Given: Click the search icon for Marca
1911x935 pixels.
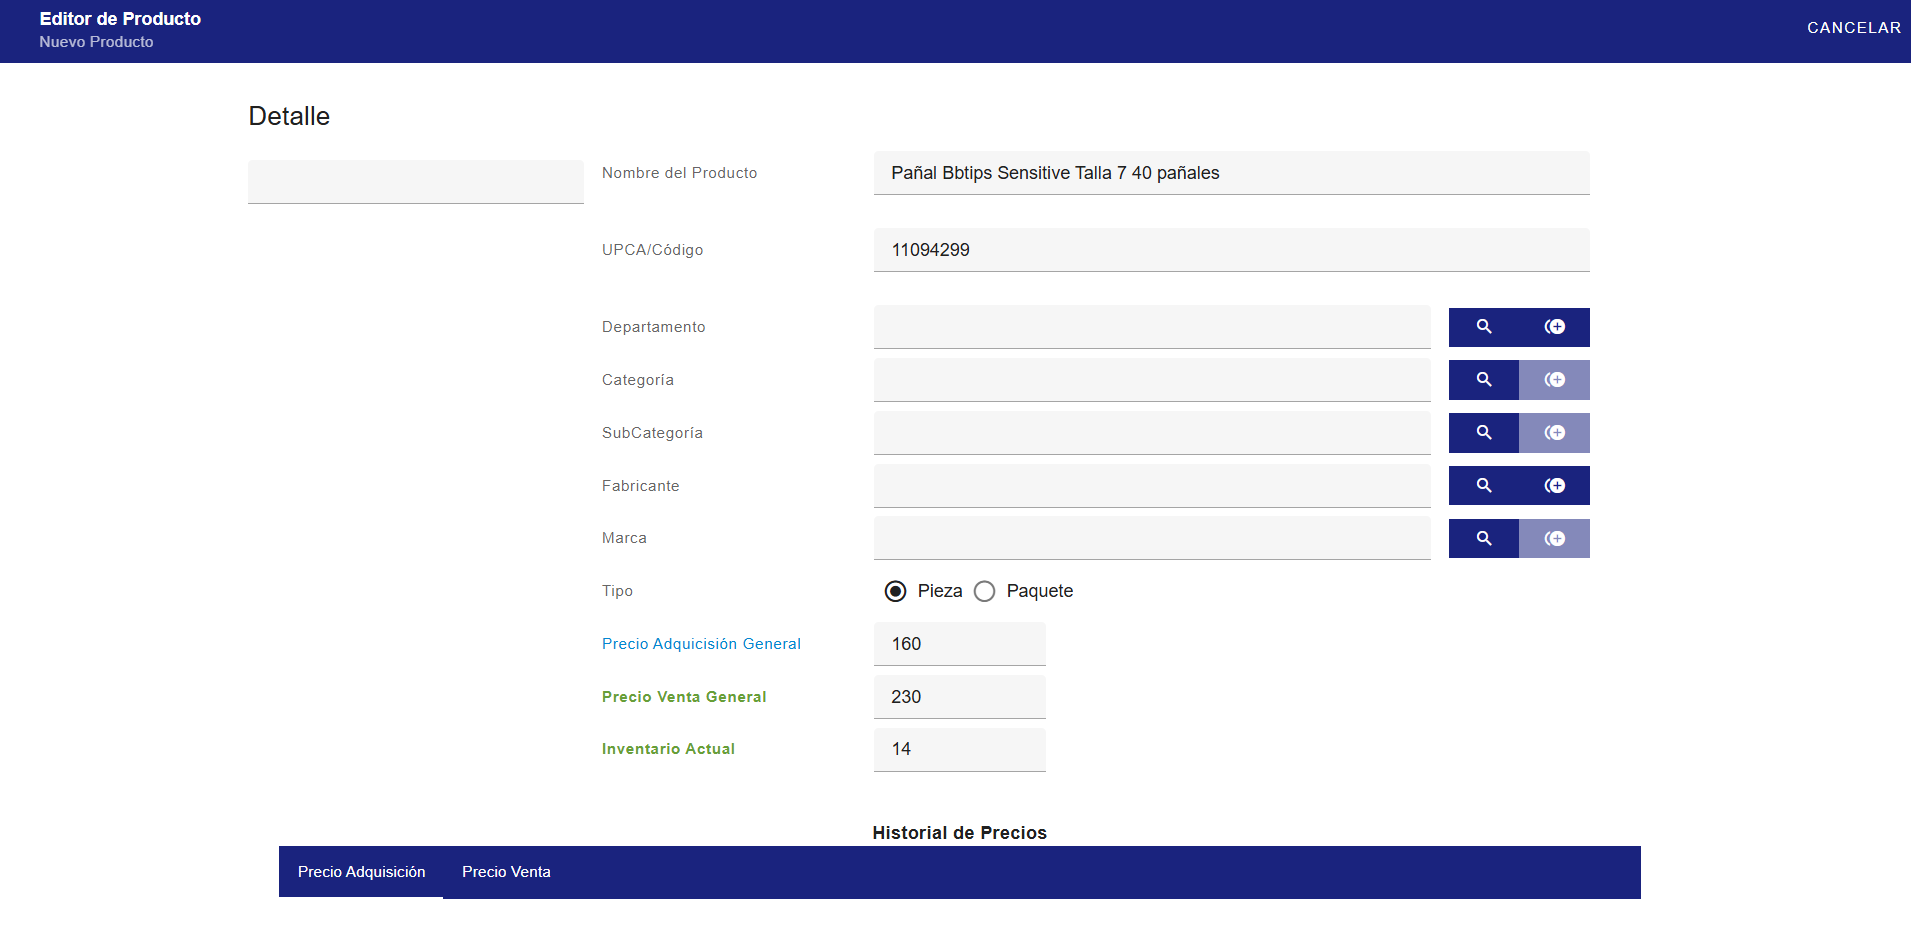Looking at the screenshot, I should coord(1484,539).
